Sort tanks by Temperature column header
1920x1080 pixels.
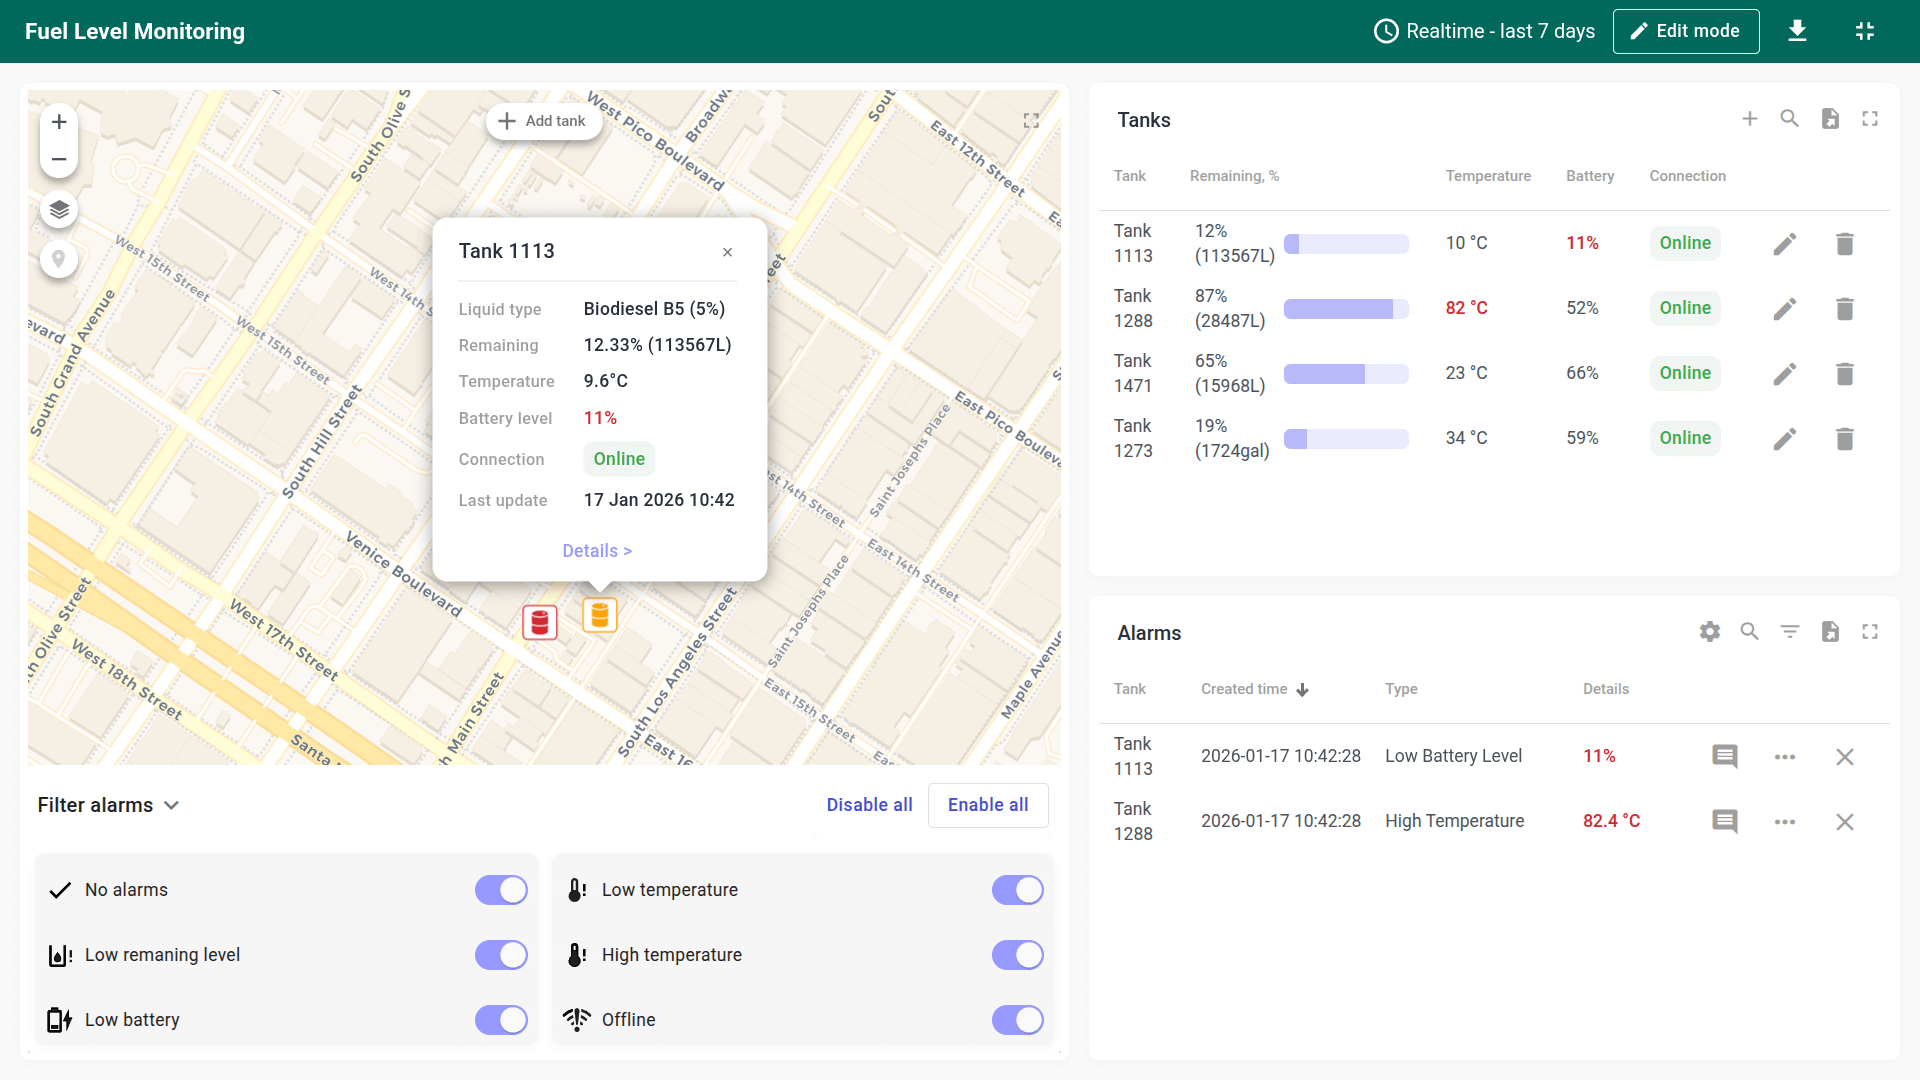1488,176
